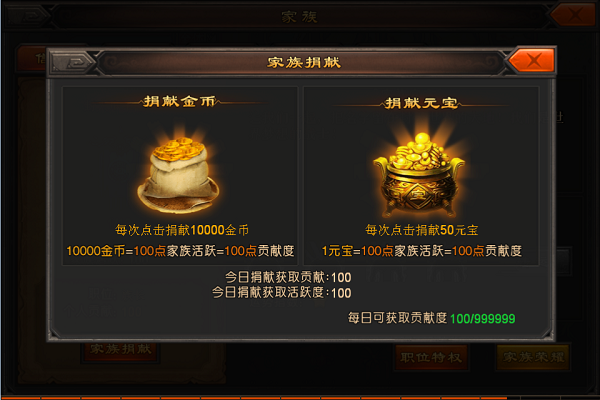Close the background 家族 window

[x=574, y=15]
